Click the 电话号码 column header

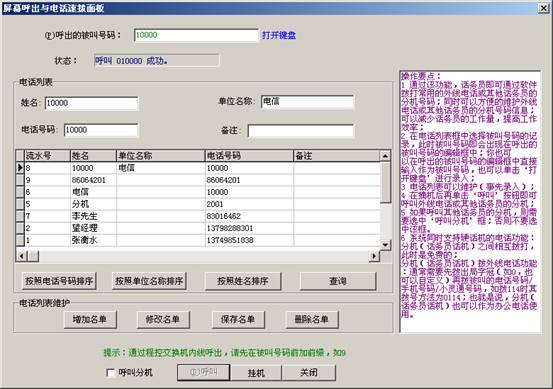[249, 156]
